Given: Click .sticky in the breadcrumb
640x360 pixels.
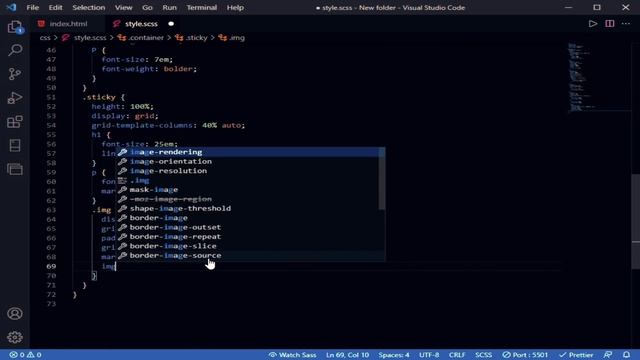Looking at the screenshot, I should coord(197,38).
